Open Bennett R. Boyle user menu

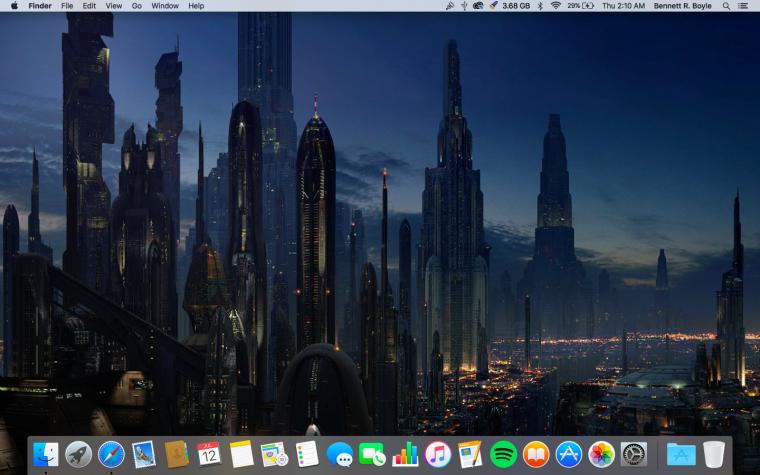click(682, 6)
